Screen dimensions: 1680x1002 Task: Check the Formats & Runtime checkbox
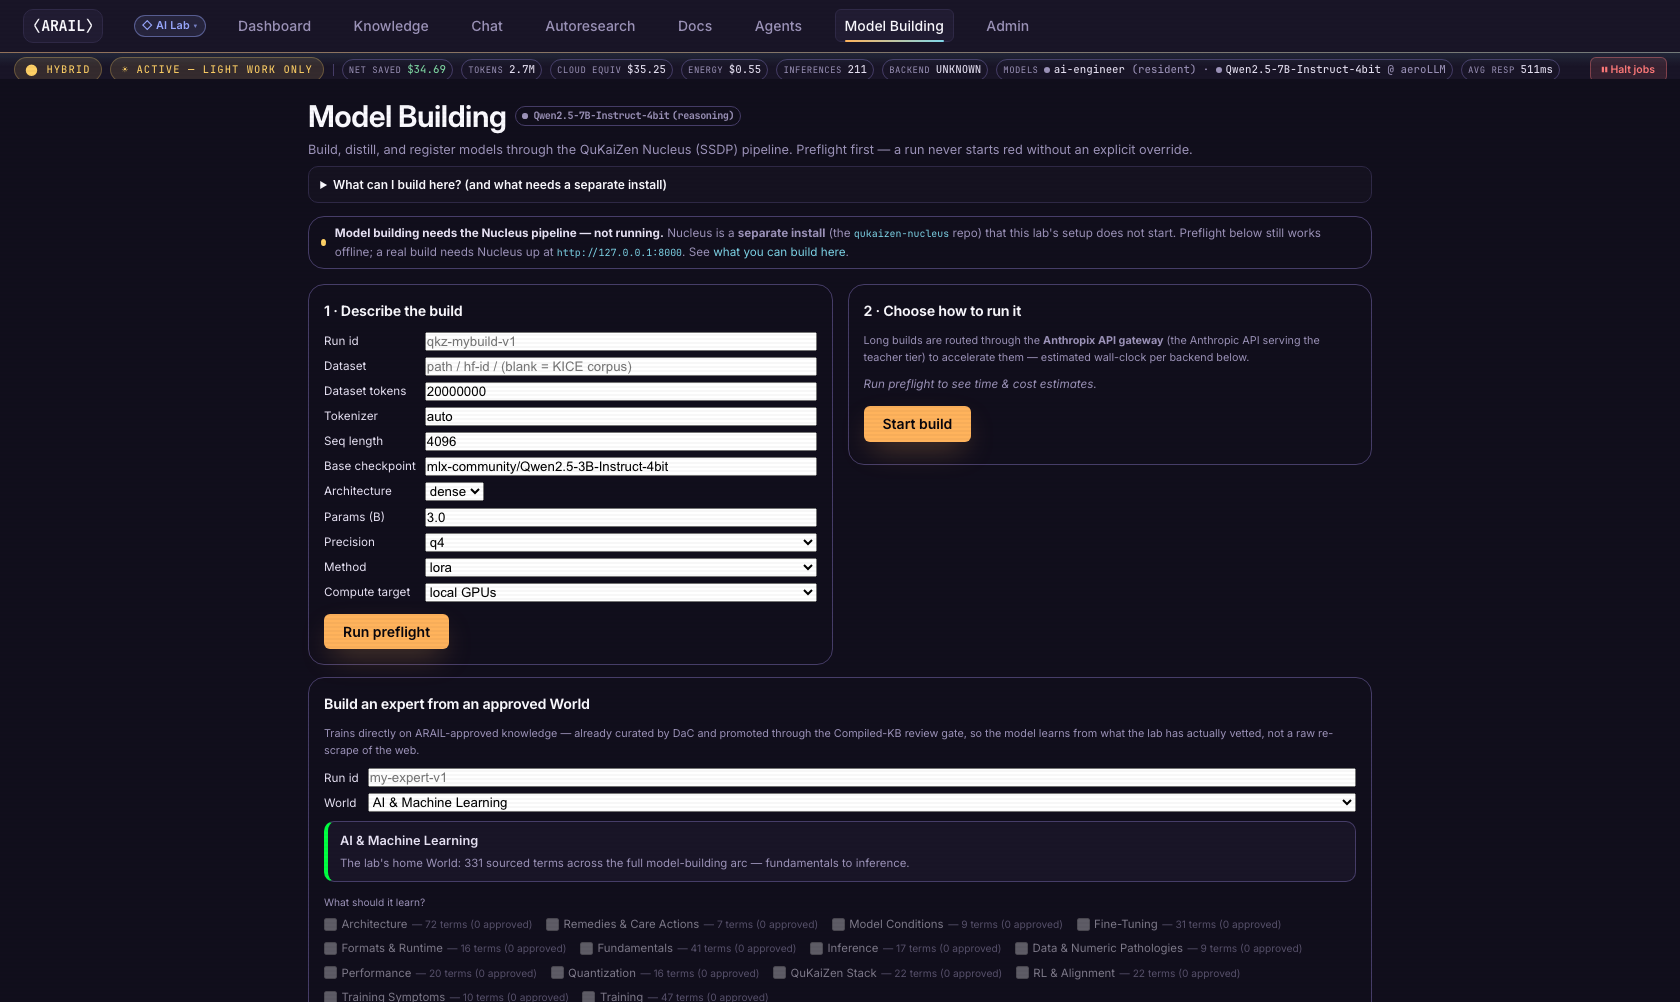331,949
